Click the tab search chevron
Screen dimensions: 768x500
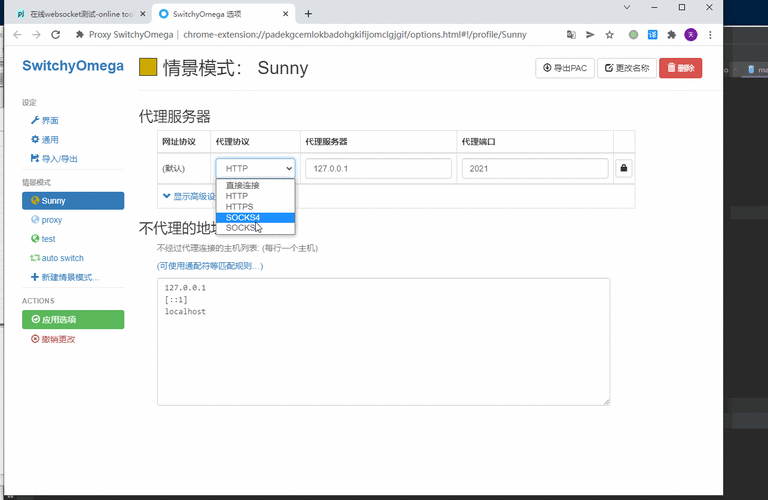tap(627, 7)
